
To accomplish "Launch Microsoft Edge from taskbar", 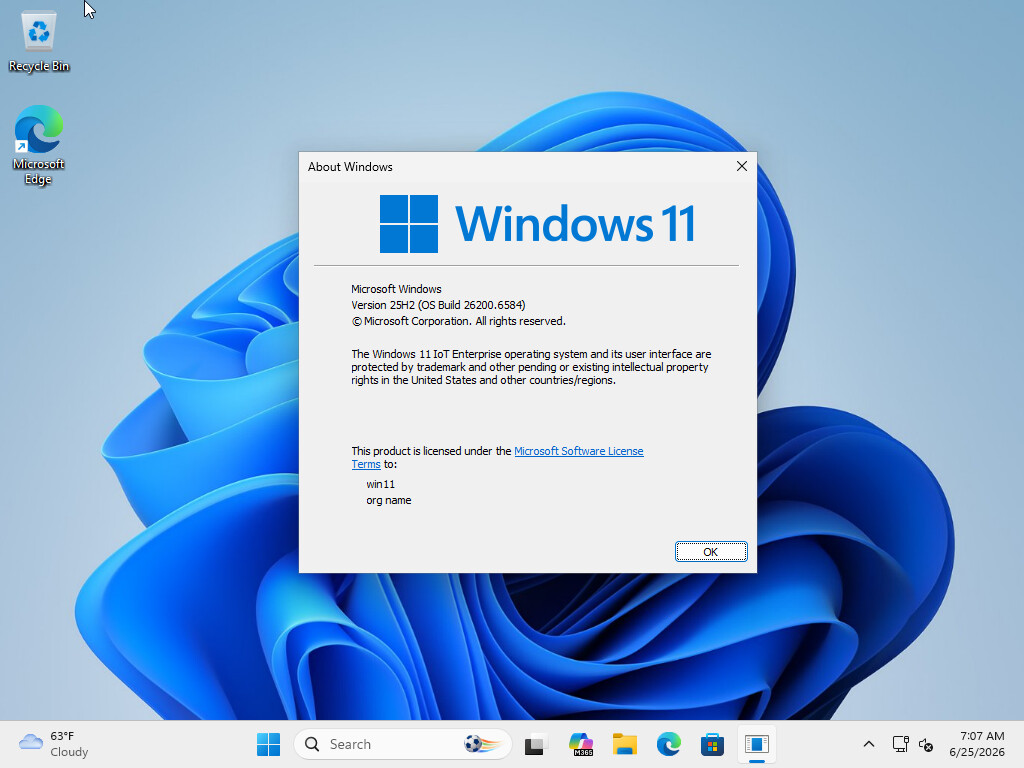I will [x=669, y=744].
